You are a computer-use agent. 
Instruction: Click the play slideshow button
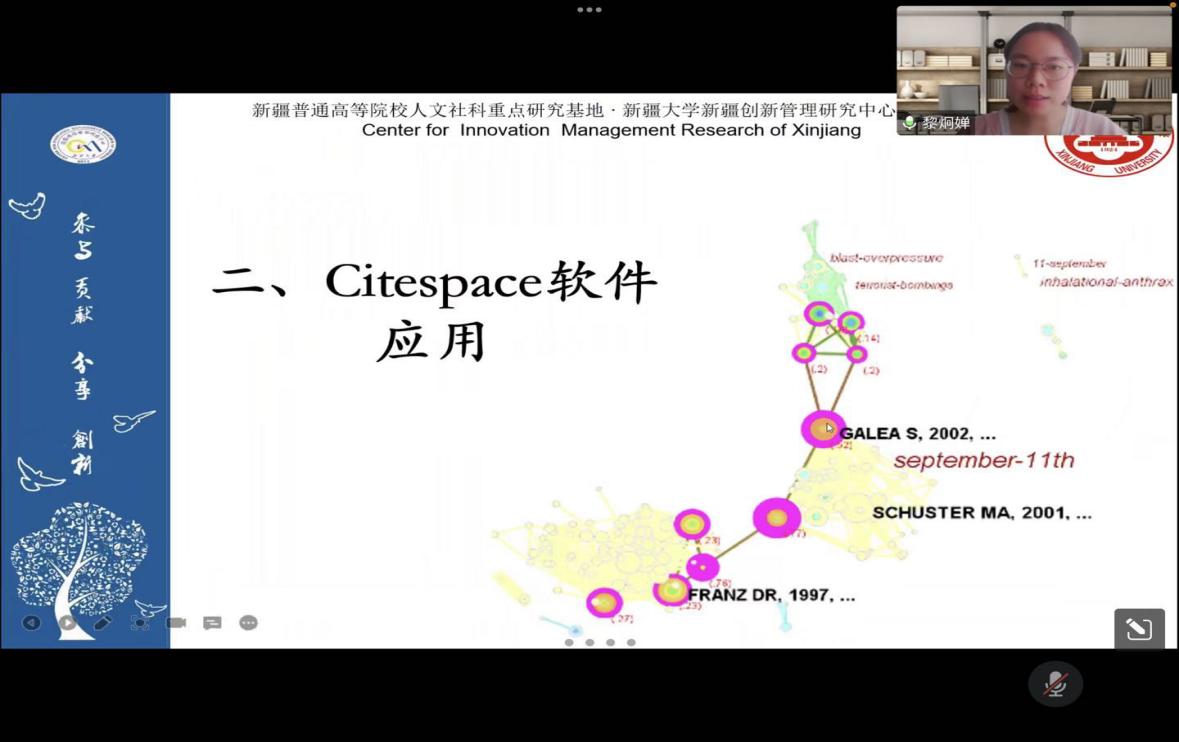[68, 622]
